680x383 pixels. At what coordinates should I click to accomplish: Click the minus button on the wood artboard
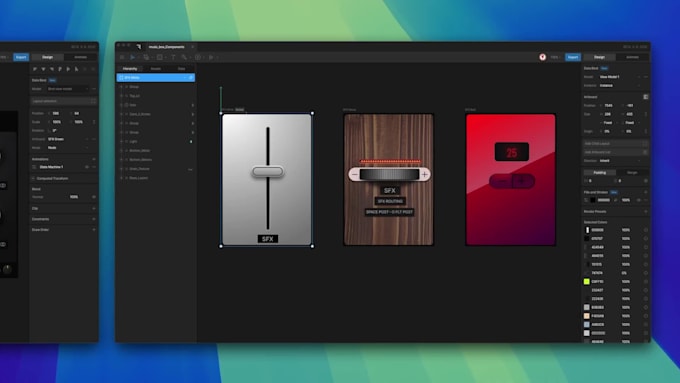pos(354,174)
